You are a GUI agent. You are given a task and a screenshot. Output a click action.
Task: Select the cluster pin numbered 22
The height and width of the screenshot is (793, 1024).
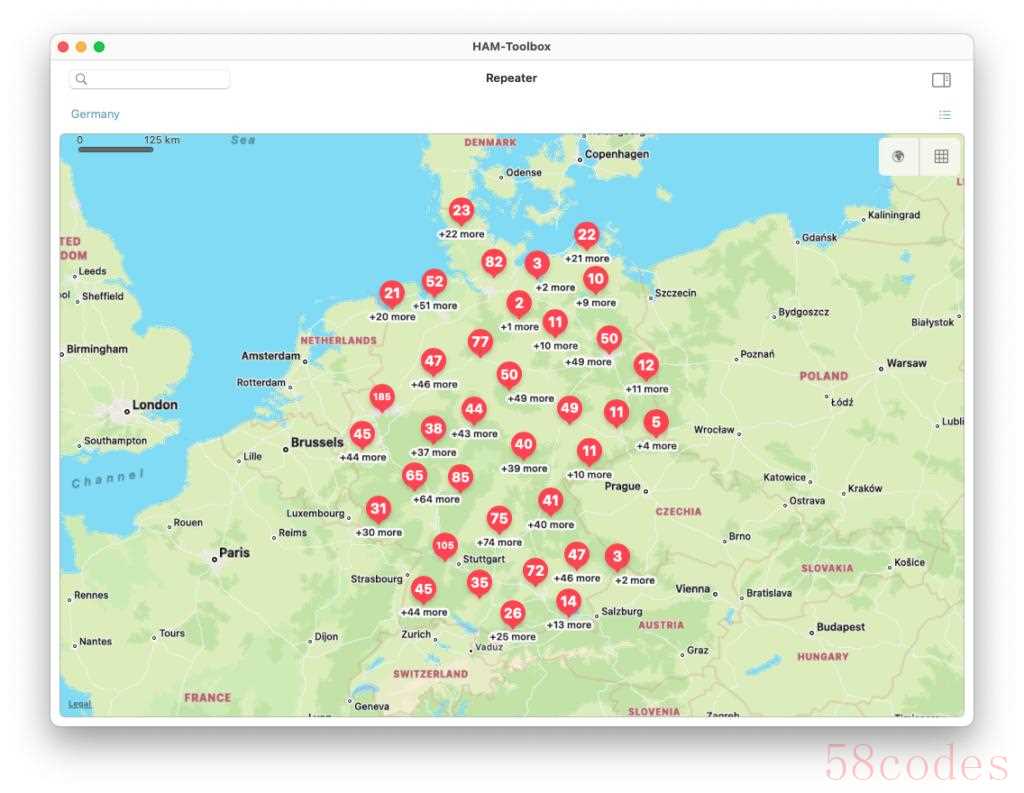point(586,235)
